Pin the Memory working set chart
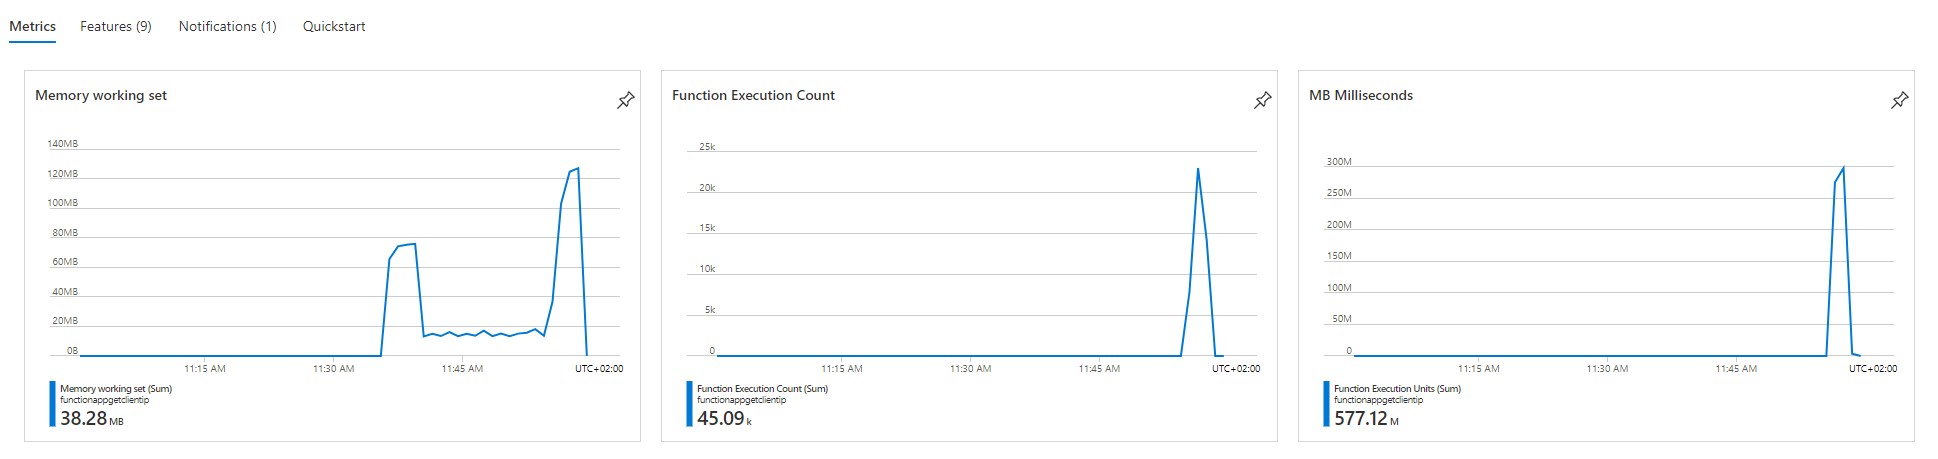 coord(626,100)
